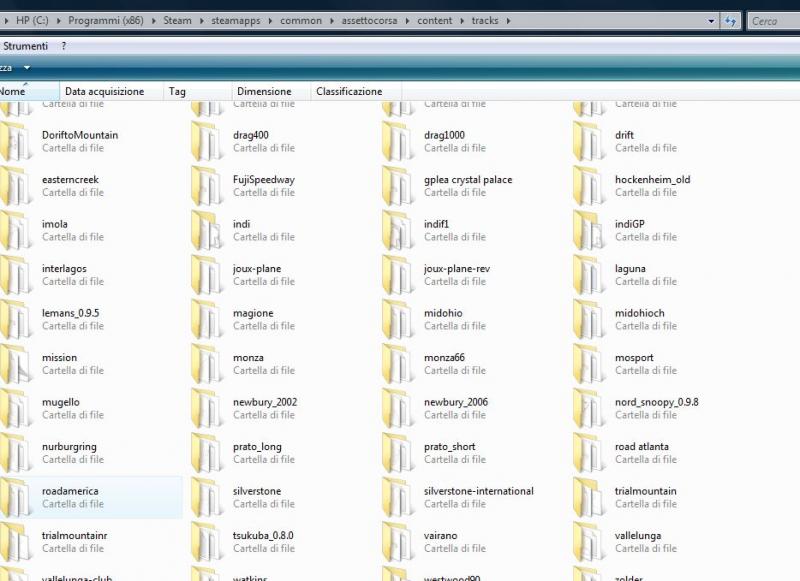Click the mosport folder icon
Image resolution: width=800 pixels, height=581 pixels.
pyautogui.click(x=589, y=364)
